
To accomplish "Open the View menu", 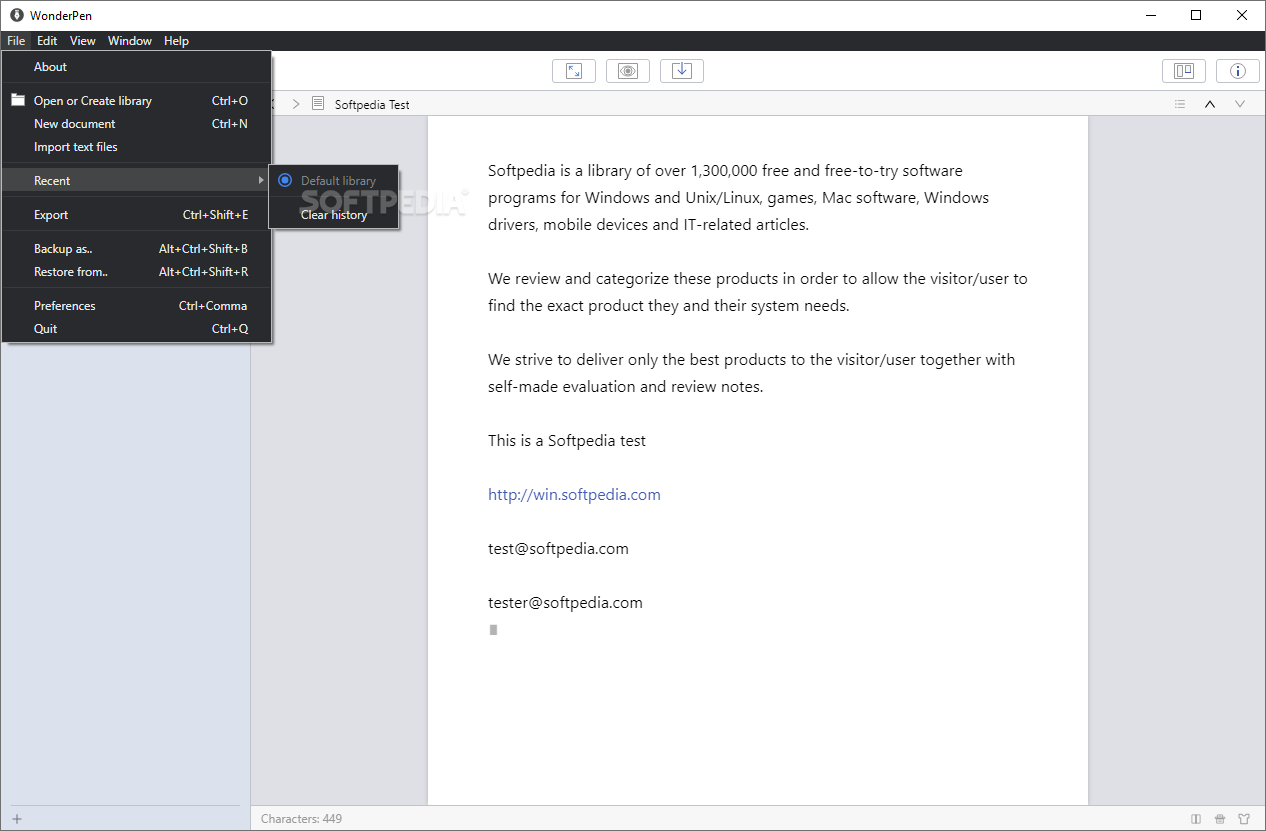I will point(83,41).
